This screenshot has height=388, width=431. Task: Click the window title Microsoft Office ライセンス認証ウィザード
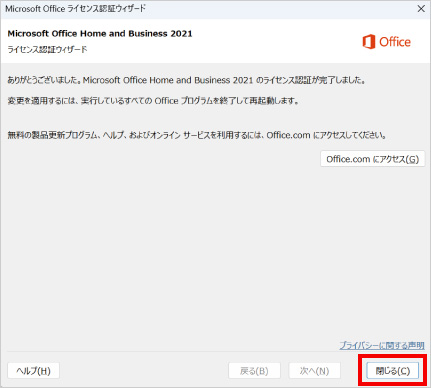pos(76,9)
